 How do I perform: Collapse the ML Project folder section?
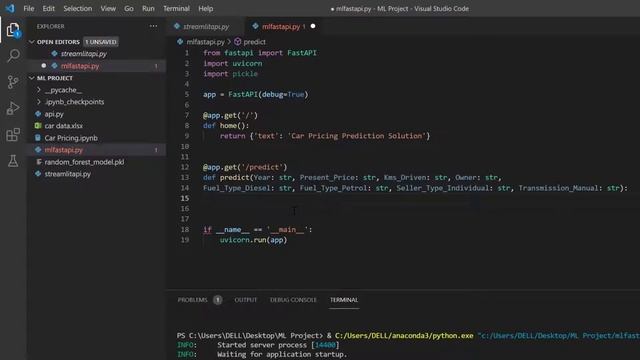point(31,78)
